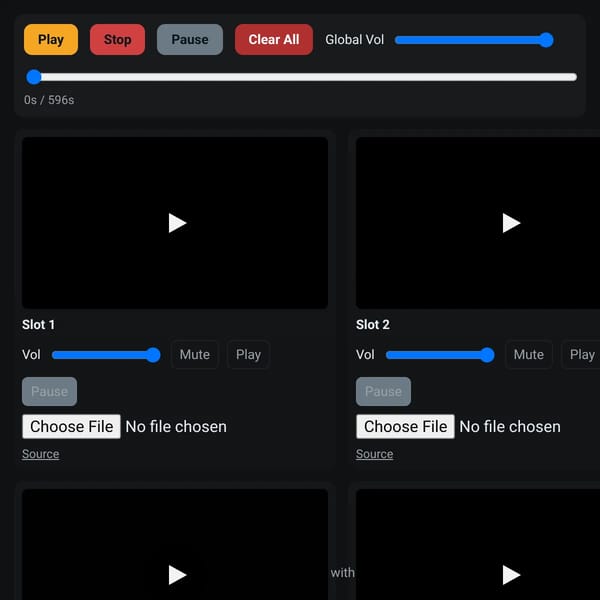Click the 0s / 596s time readout

point(49,100)
